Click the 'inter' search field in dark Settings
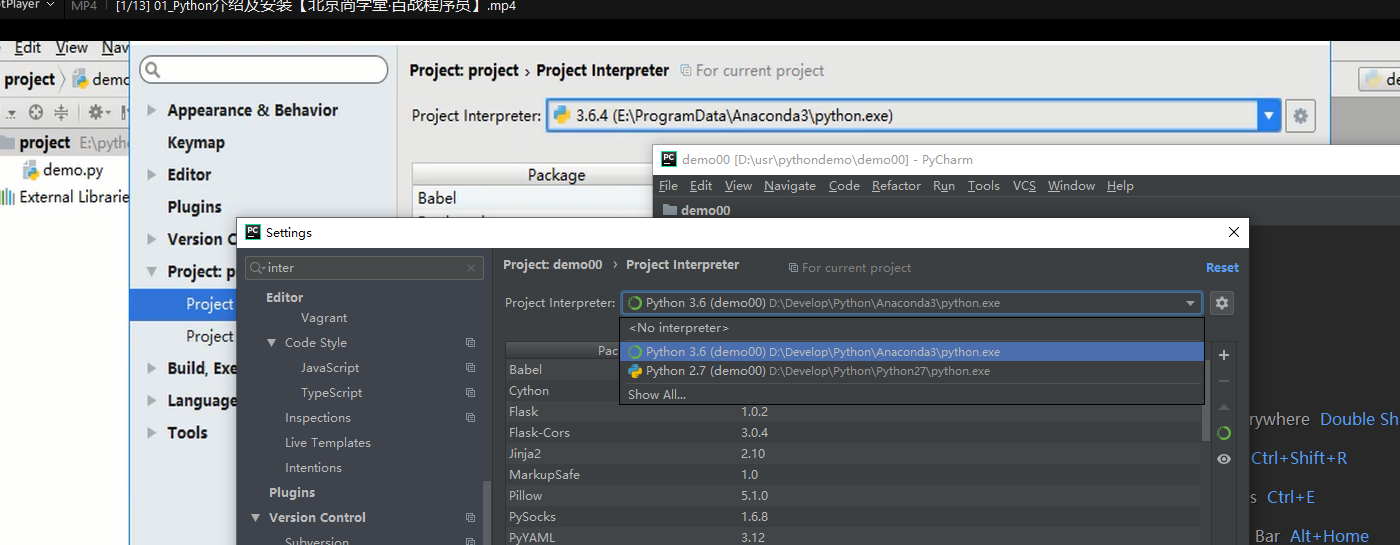1400x545 pixels. pyautogui.click(x=365, y=268)
